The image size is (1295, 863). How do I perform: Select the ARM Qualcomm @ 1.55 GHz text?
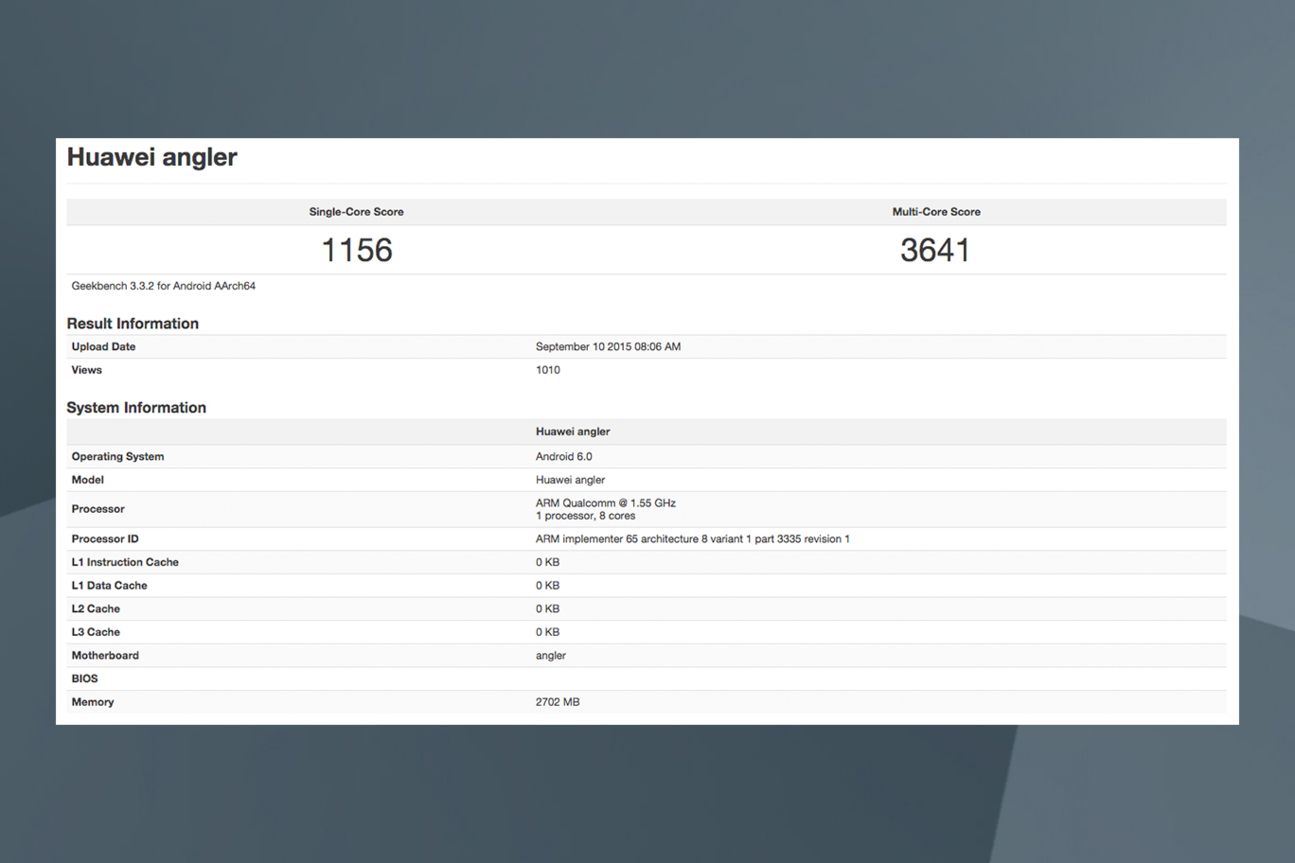click(x=599, y=503)
